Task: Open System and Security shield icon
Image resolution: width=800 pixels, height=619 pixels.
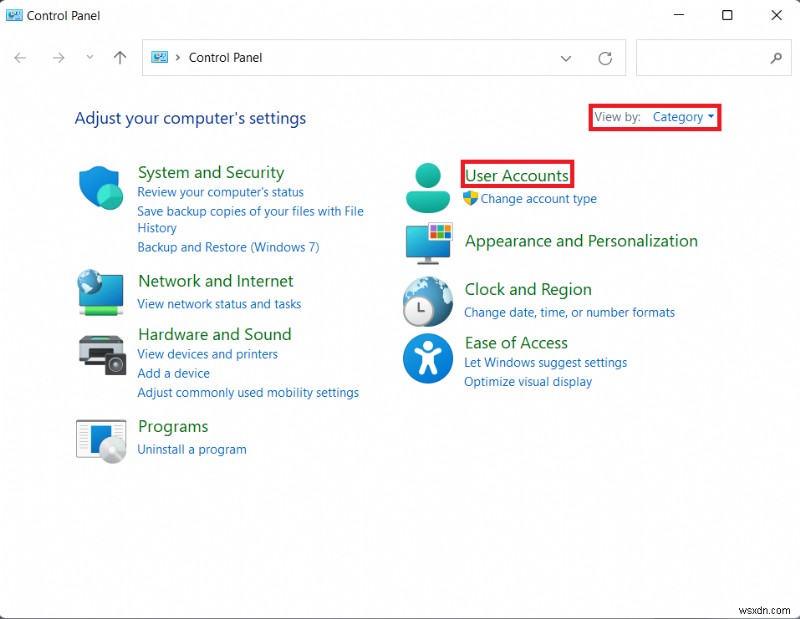Action: pyautogui.click(x=101, y=187)
